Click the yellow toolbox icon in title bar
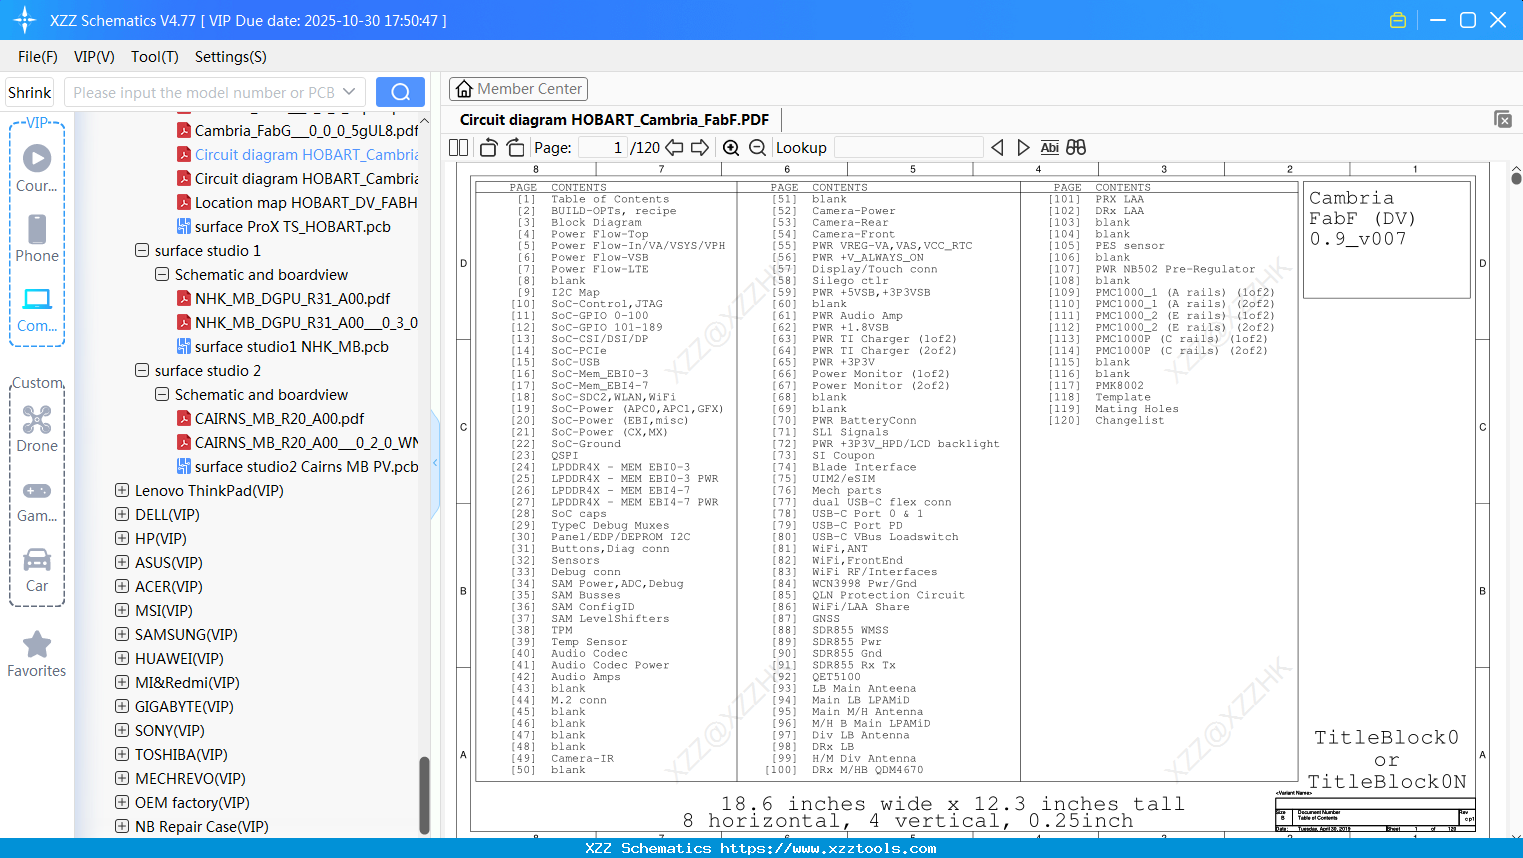Image resolution: width=1523 pixels, height=858 pixels. [x=1398, y=20]
